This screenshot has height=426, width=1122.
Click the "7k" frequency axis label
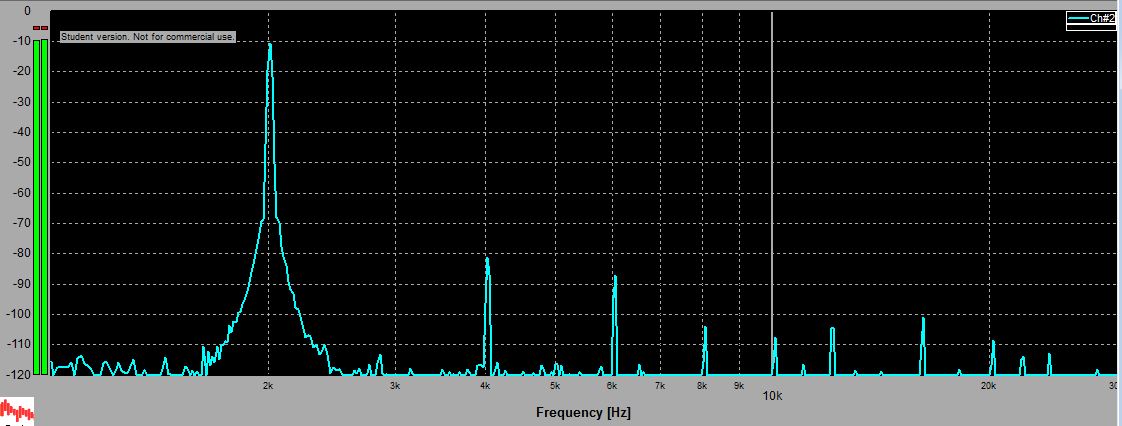click(660, 386)
